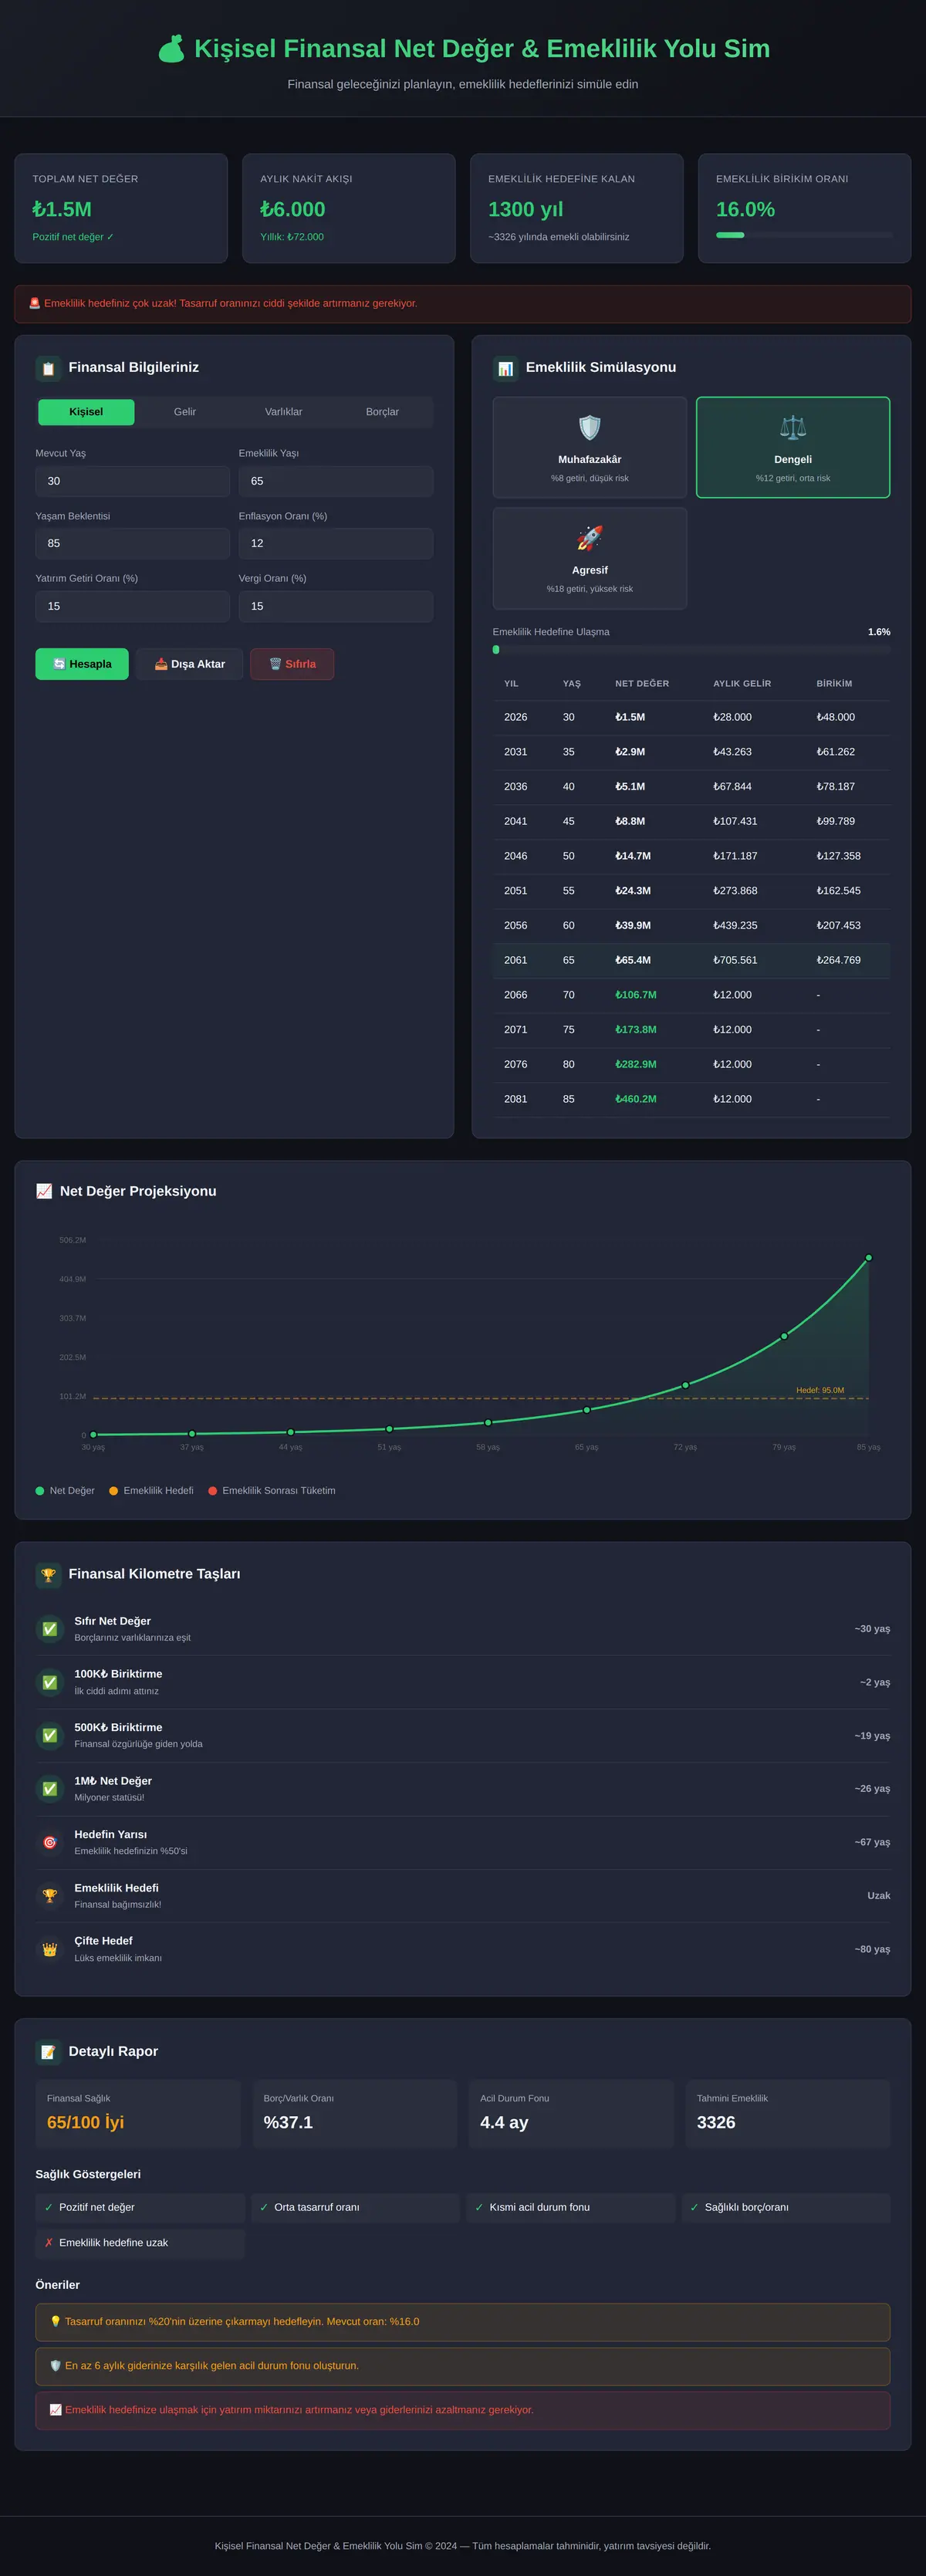Click the money bag icon in the header
Screen dimensions: 926x2576
pos(171,49)
